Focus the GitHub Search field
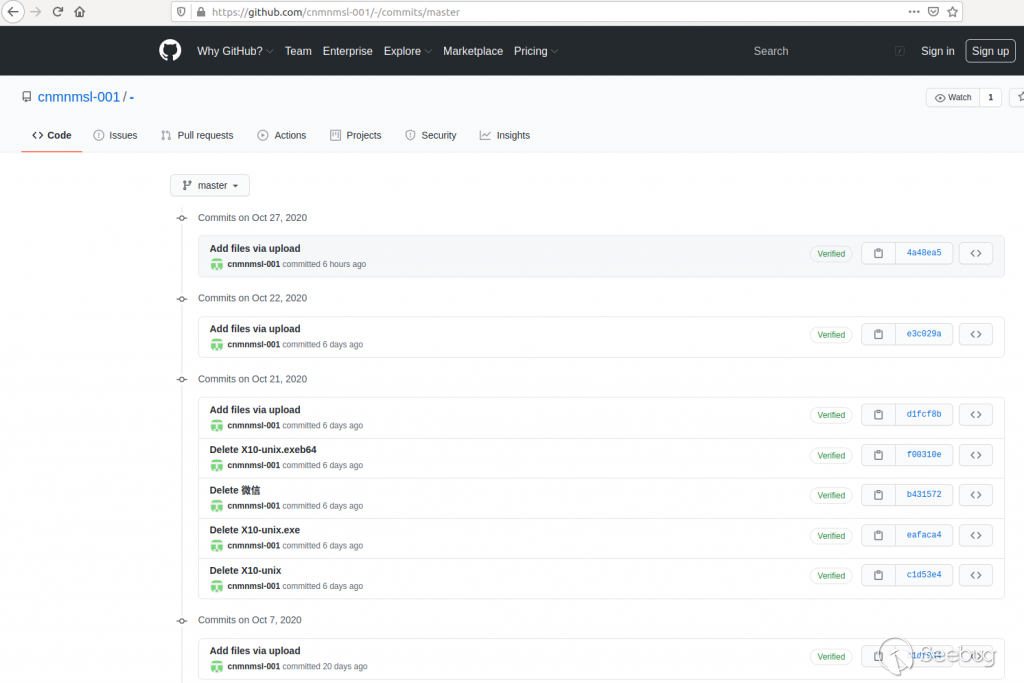 (x=820, y=51)
